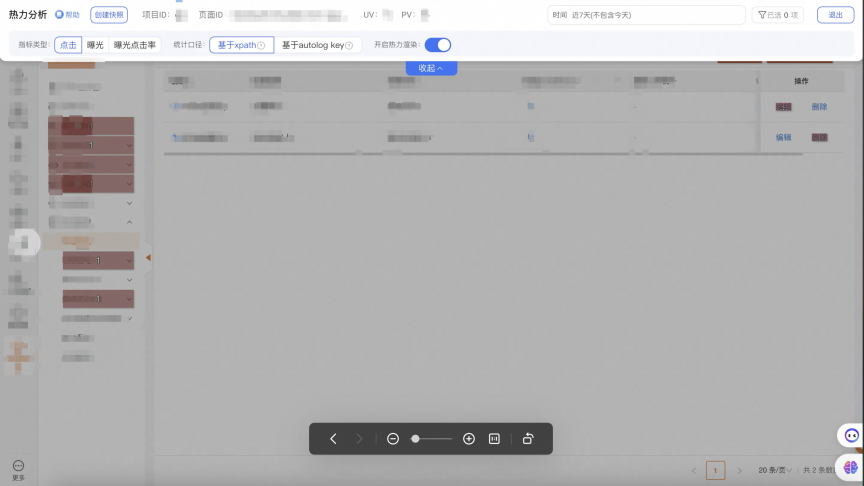Choose 基于autolog key statistics mode

click(x=317, y=45)
